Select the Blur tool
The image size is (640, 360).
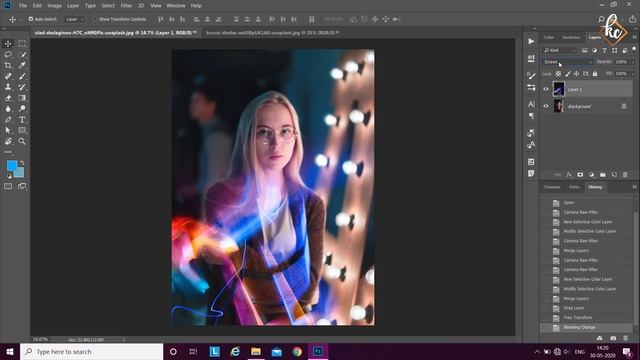[8, 109]
